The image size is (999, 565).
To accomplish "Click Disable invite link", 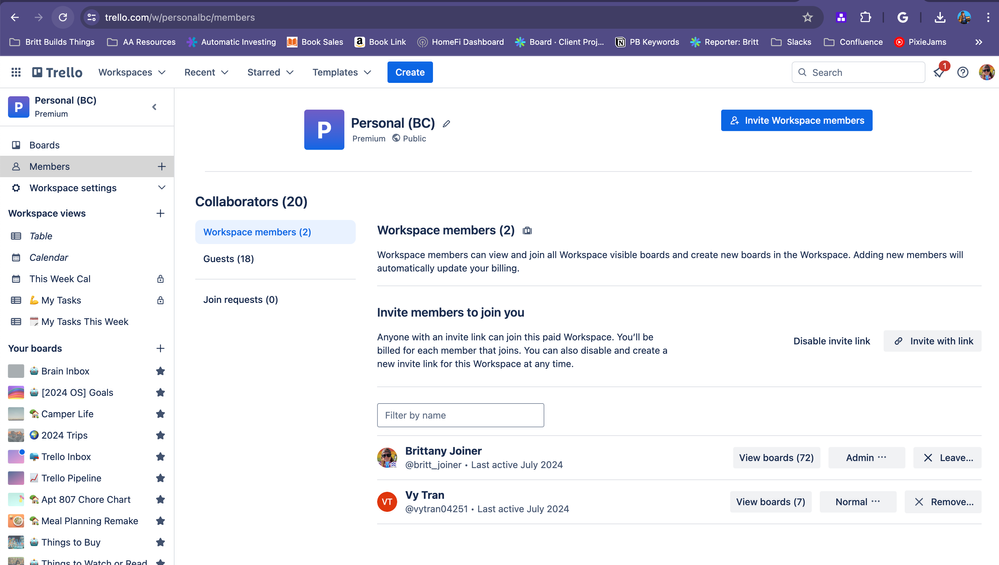I will click(831, 341).
